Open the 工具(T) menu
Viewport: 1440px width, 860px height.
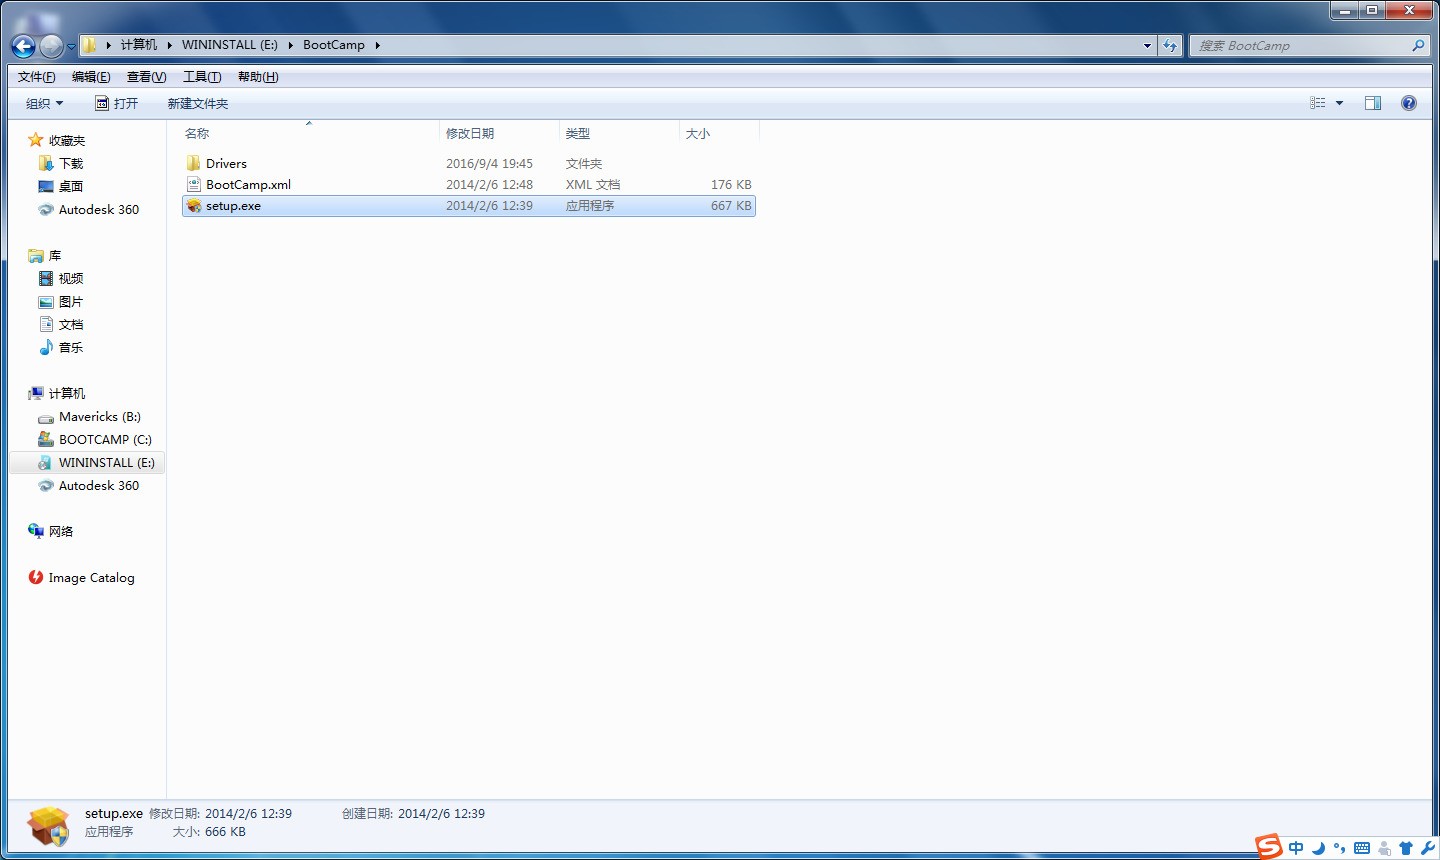[202, 77]
